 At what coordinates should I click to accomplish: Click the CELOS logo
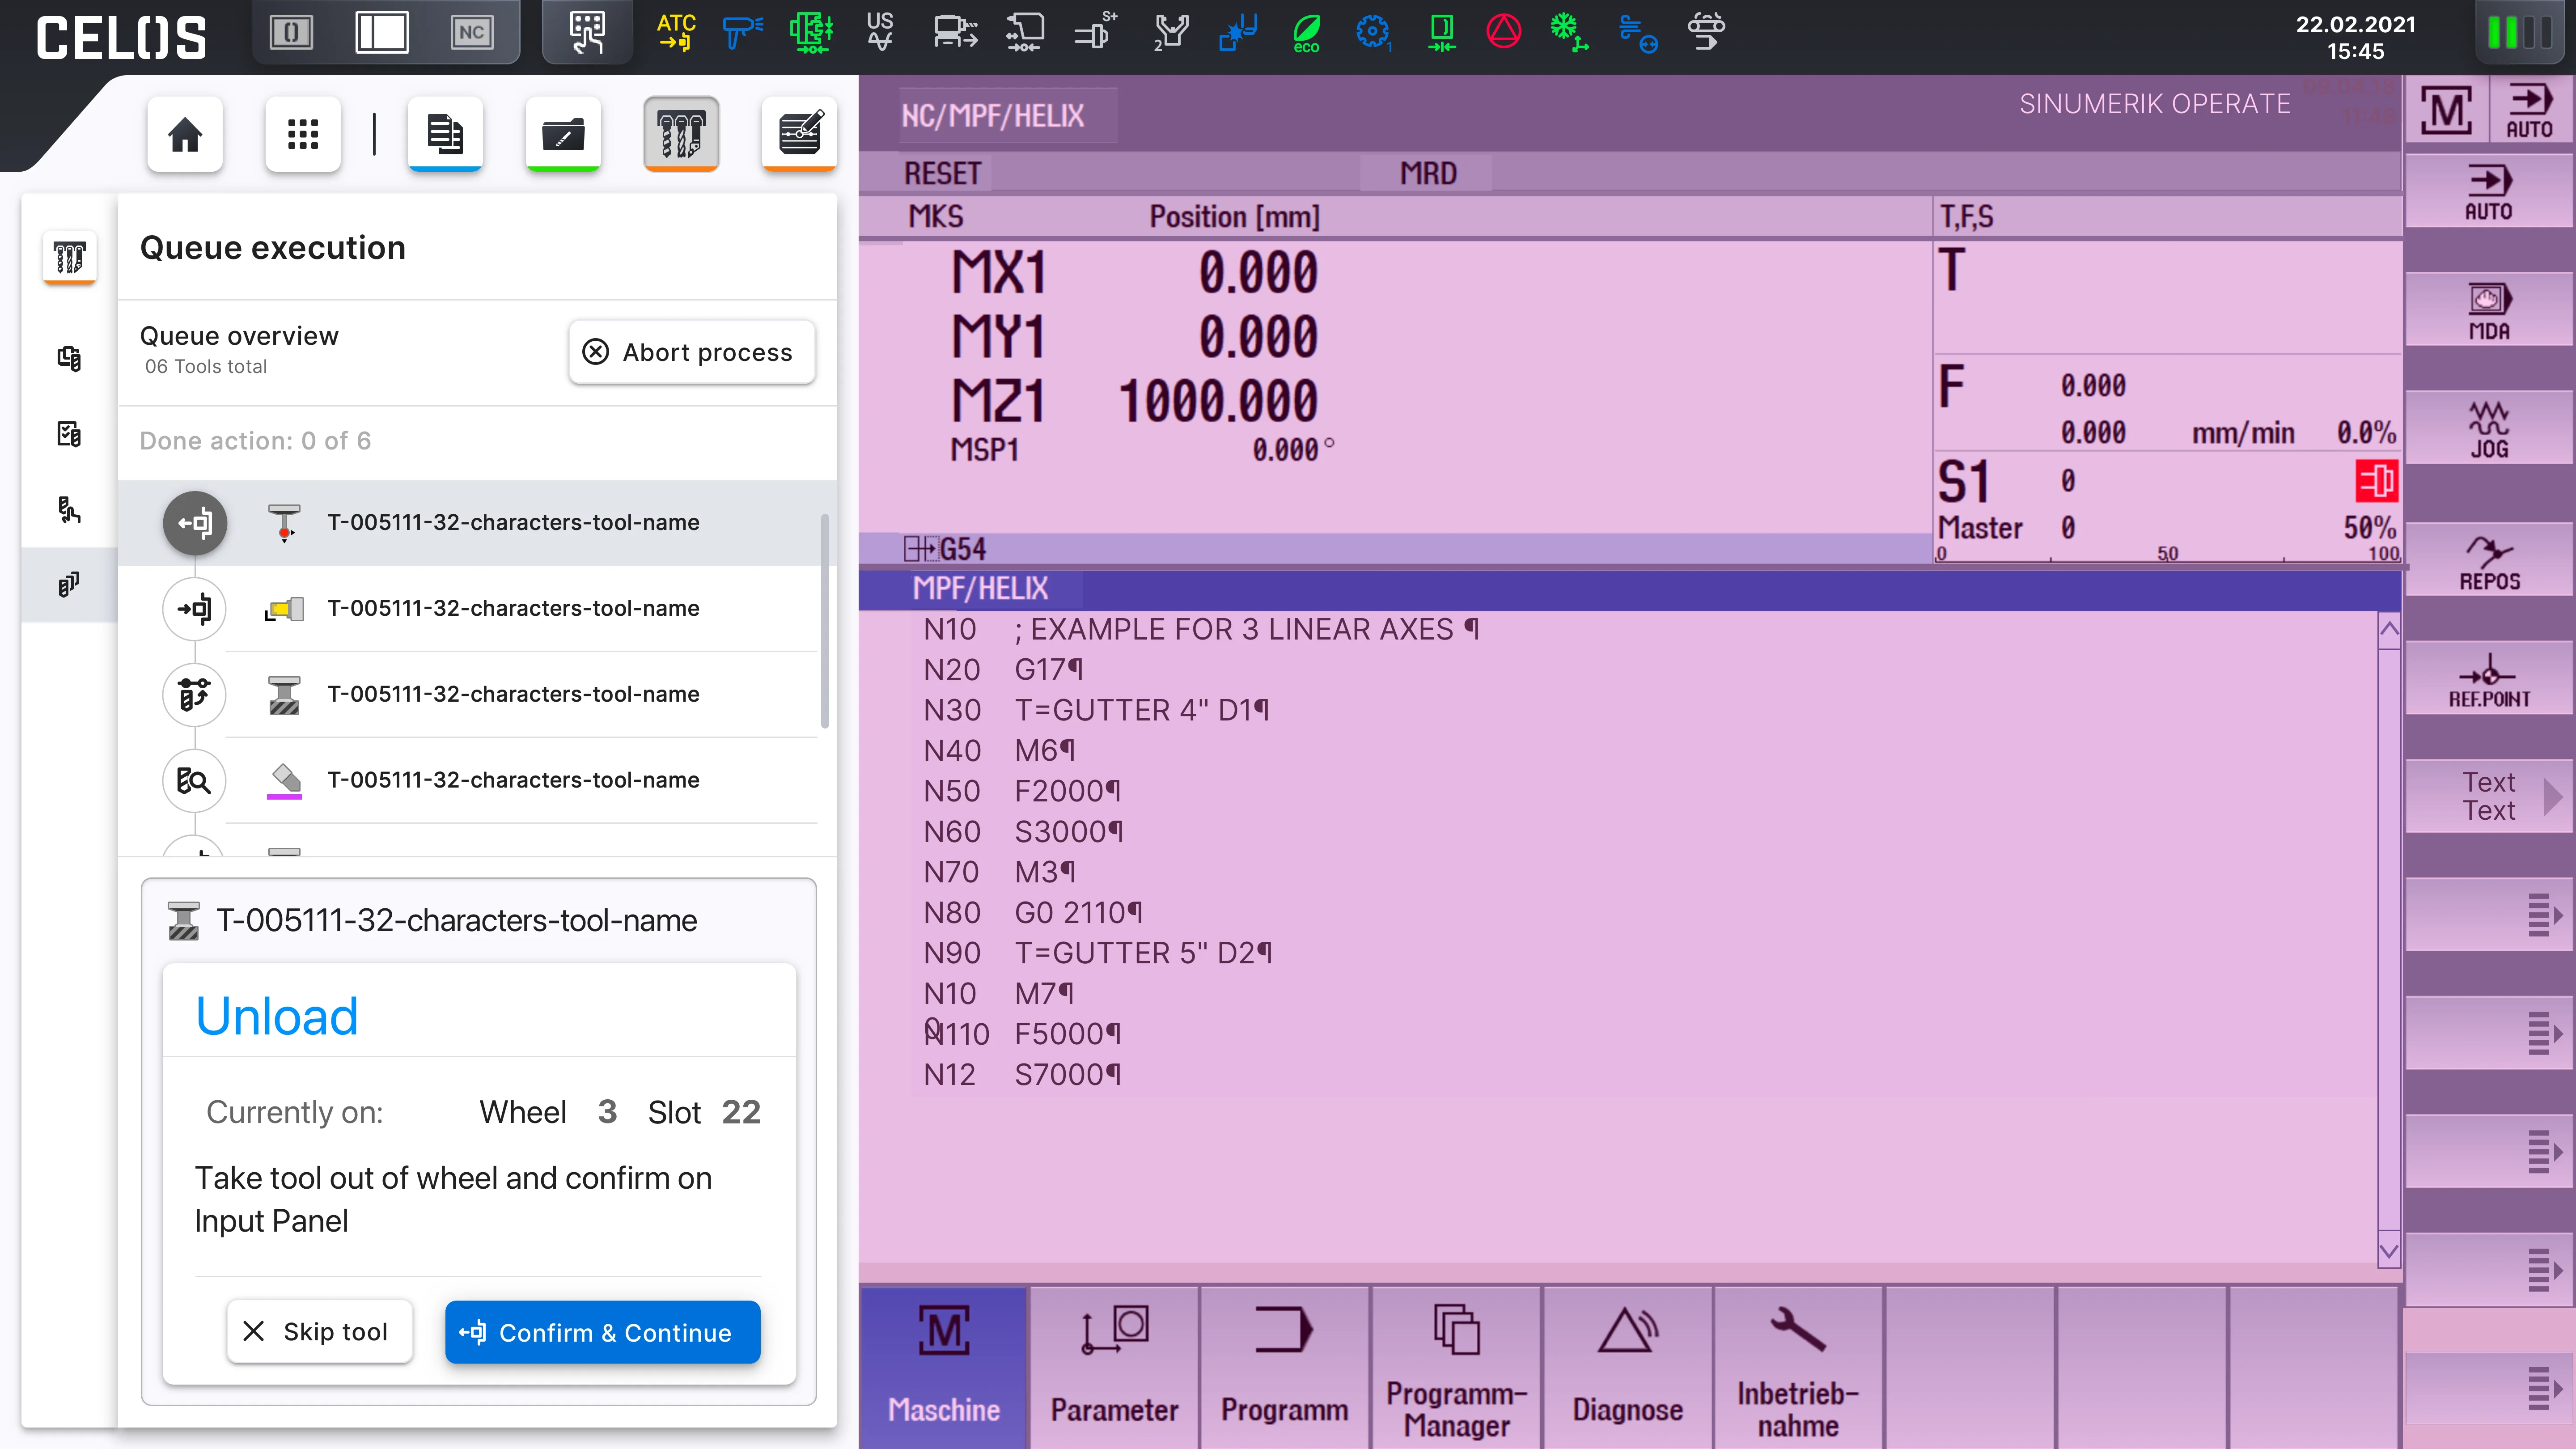pos(121,37)
